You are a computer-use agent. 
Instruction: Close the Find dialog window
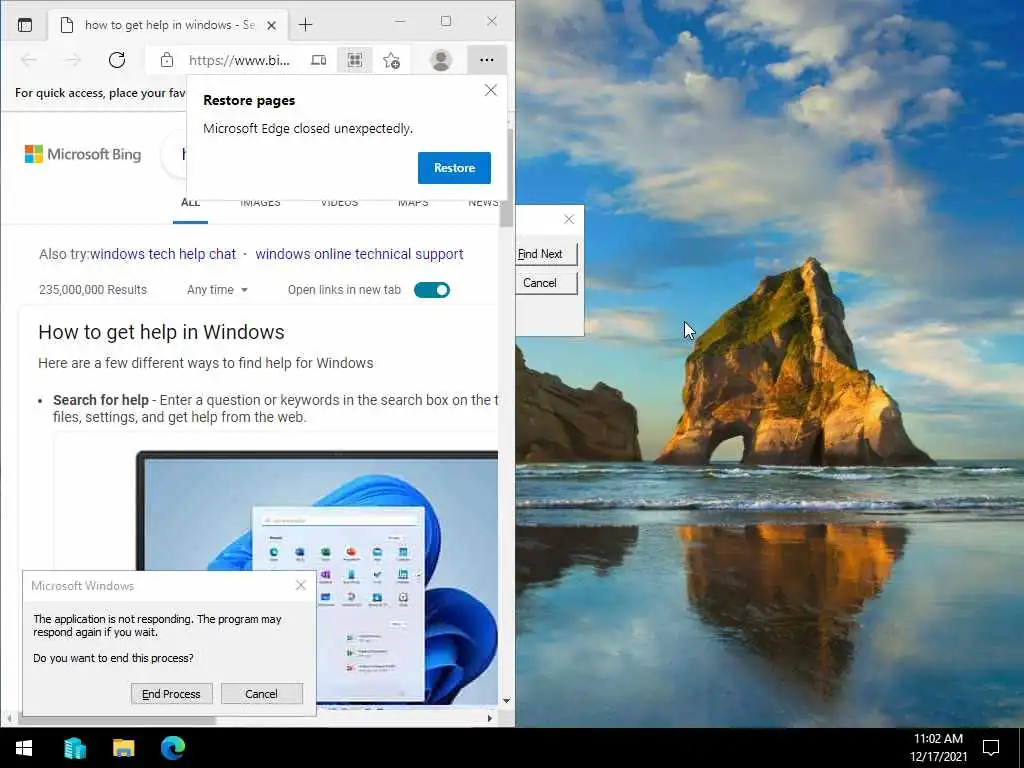coord(569,219)
